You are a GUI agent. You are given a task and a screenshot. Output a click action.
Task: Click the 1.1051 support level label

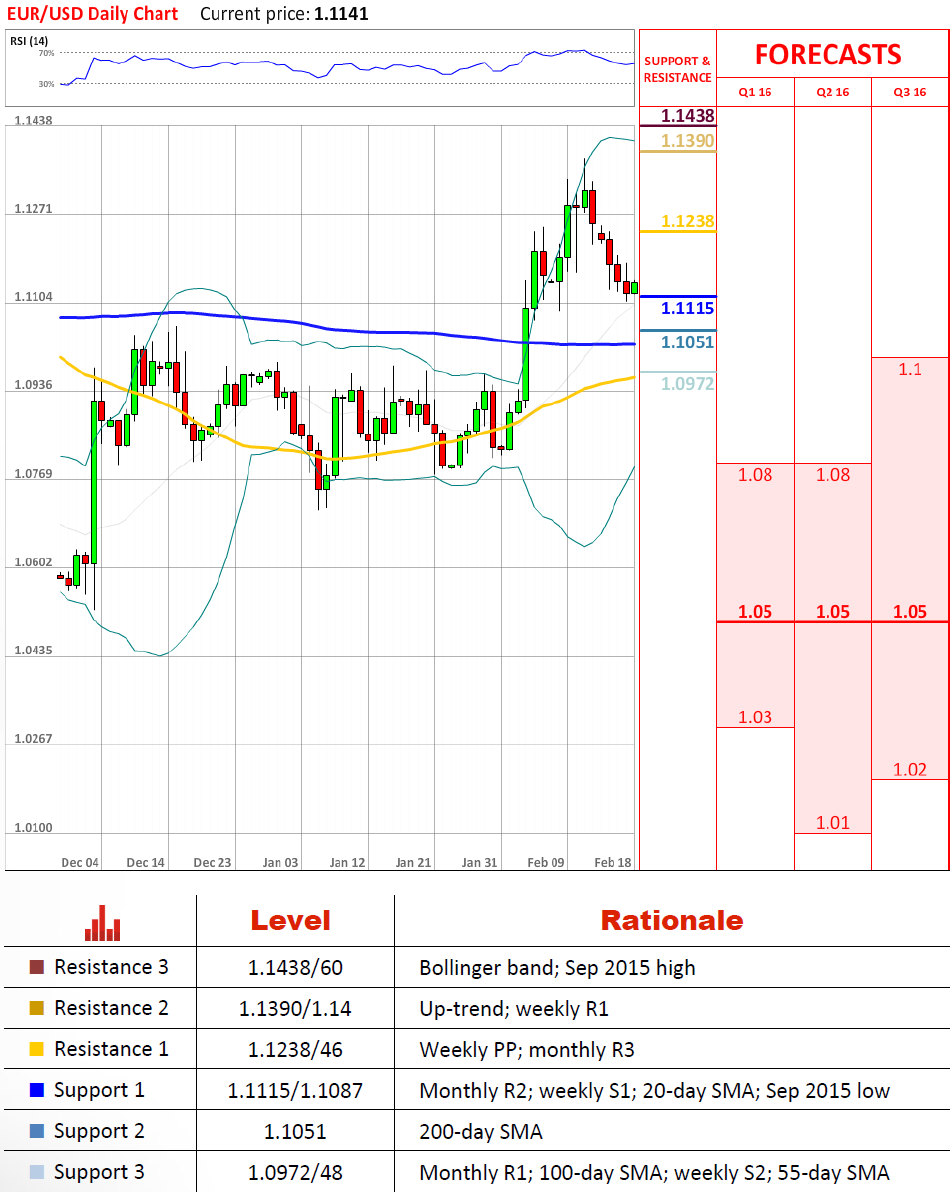click(687, 342)
